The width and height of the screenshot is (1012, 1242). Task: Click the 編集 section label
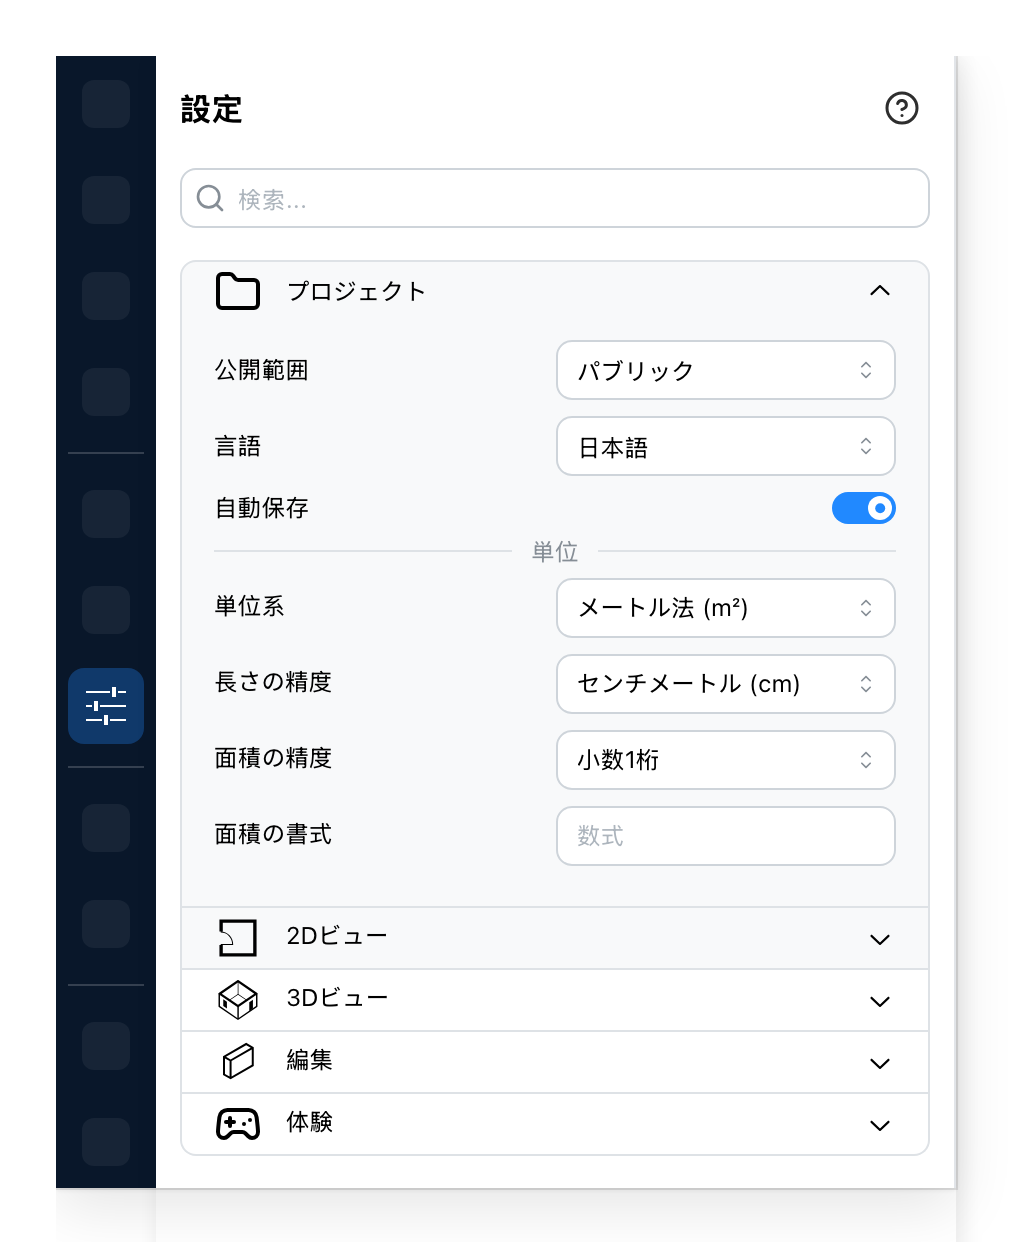[309, 1060]
